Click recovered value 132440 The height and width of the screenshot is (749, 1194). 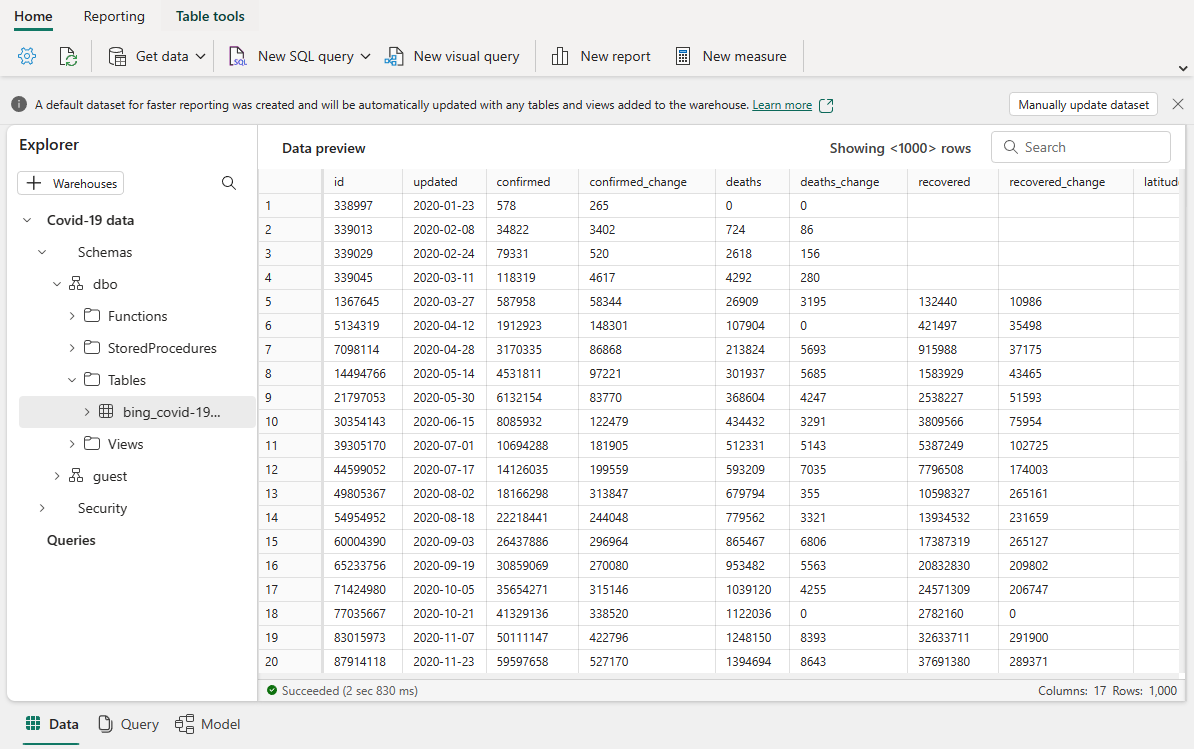pos(952,301)
